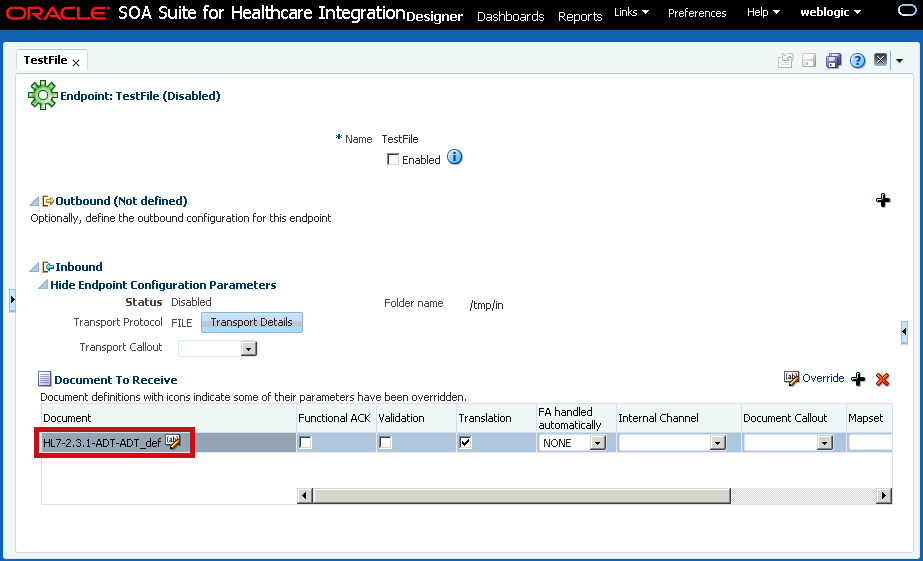Click the scroll left arrow of table
923x561 pixels.
click(x=304, y=496)
